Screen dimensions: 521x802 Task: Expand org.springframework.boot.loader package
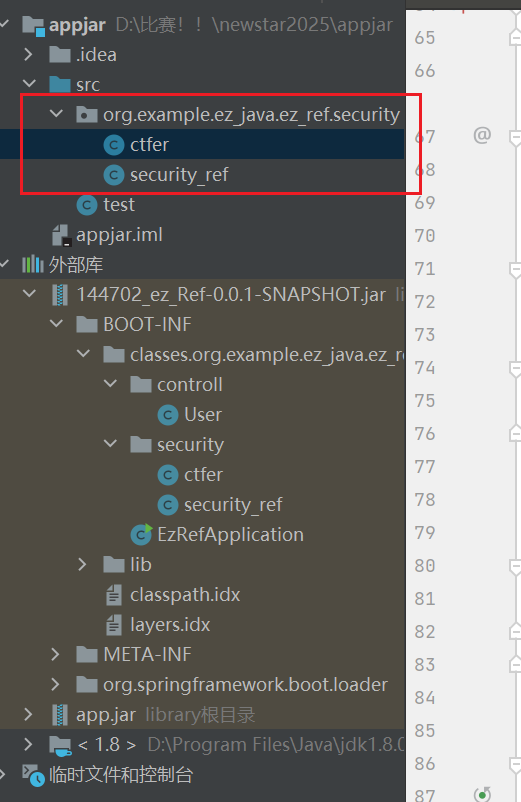point(56,684)
